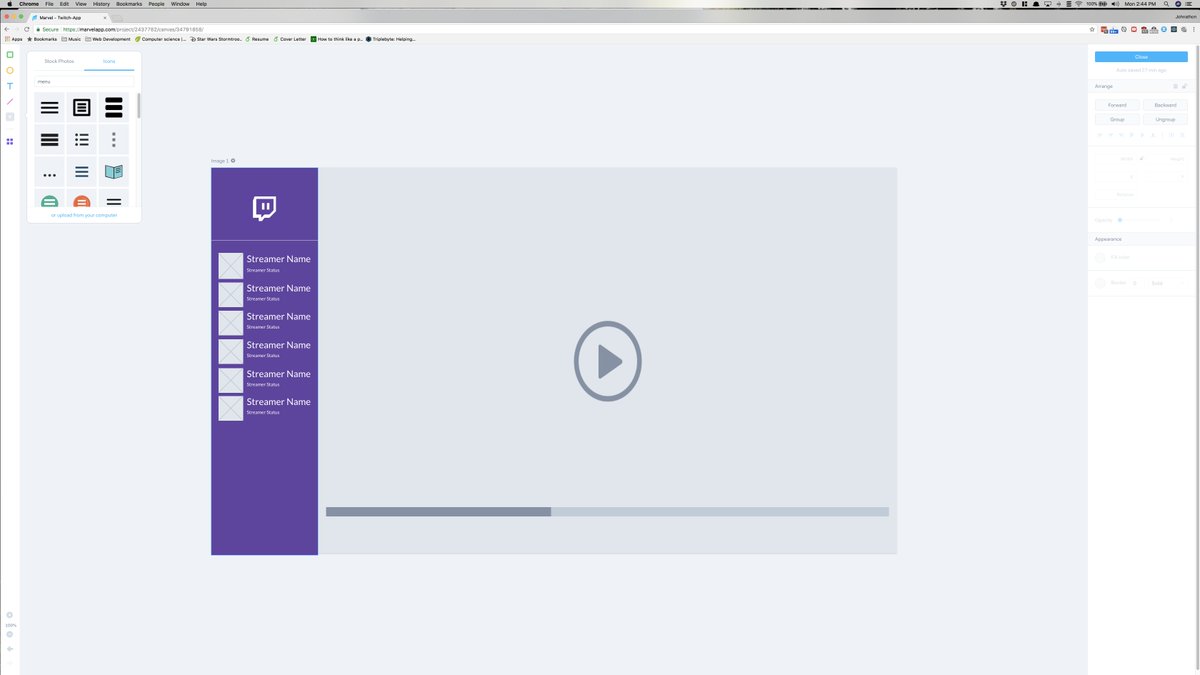This screenshot has height=675, width=1200.
Task: Open the History menu
Action: [x=101, y=4]
